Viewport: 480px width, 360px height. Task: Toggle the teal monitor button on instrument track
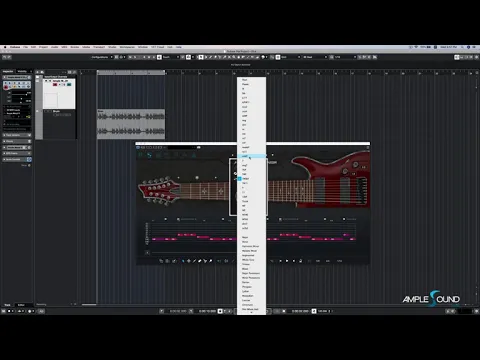pos(69,84)
